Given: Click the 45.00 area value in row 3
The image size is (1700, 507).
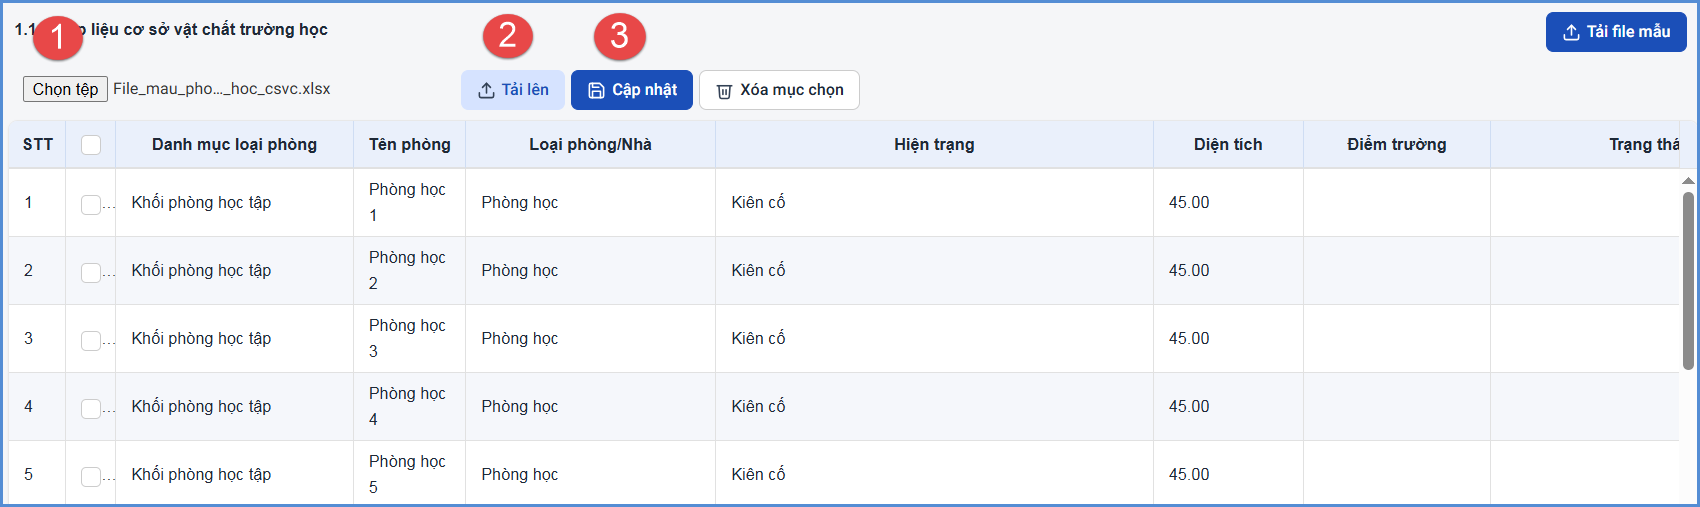Looking at the screenshot, I should [1189, 339].
